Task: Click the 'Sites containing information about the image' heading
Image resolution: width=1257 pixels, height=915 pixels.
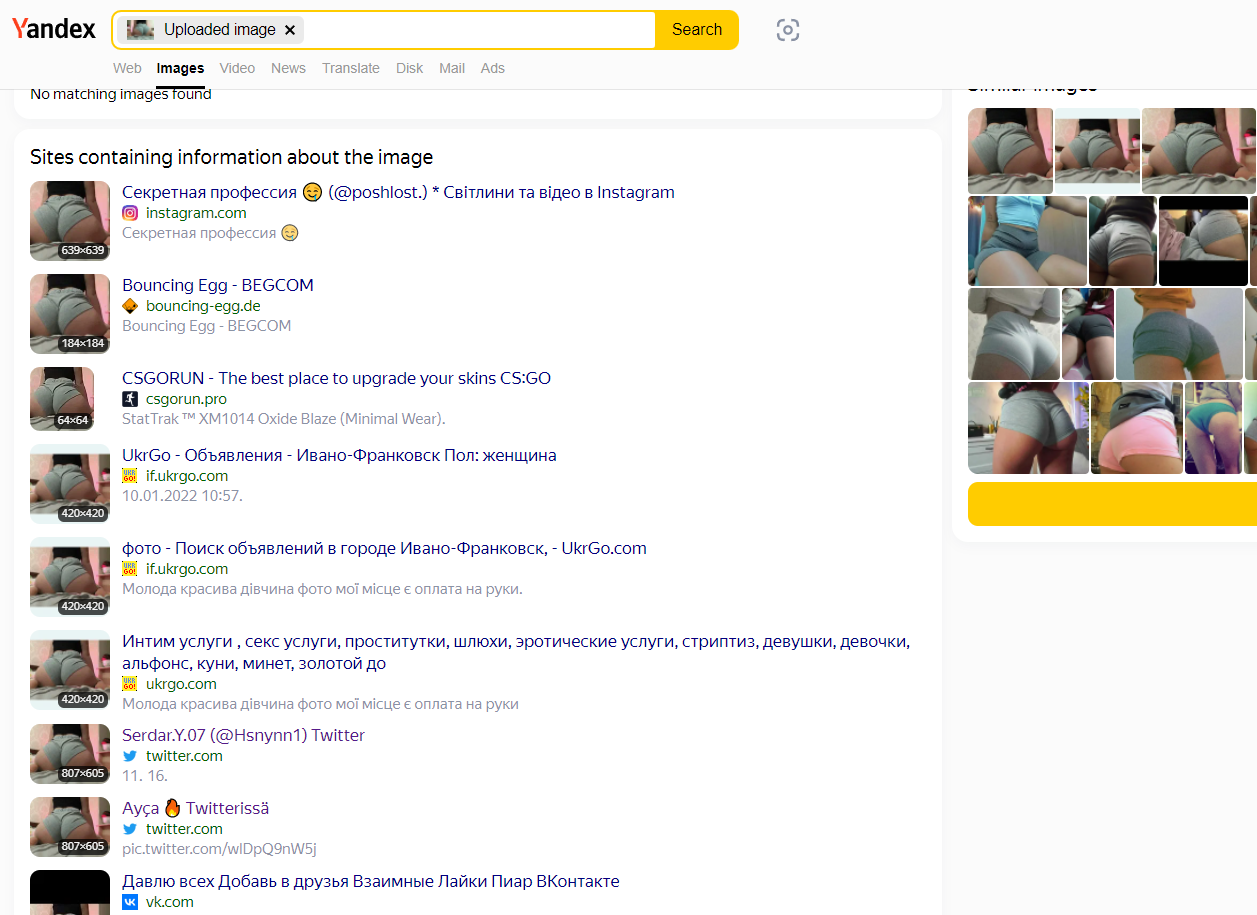Action: [x=231, y=157]
